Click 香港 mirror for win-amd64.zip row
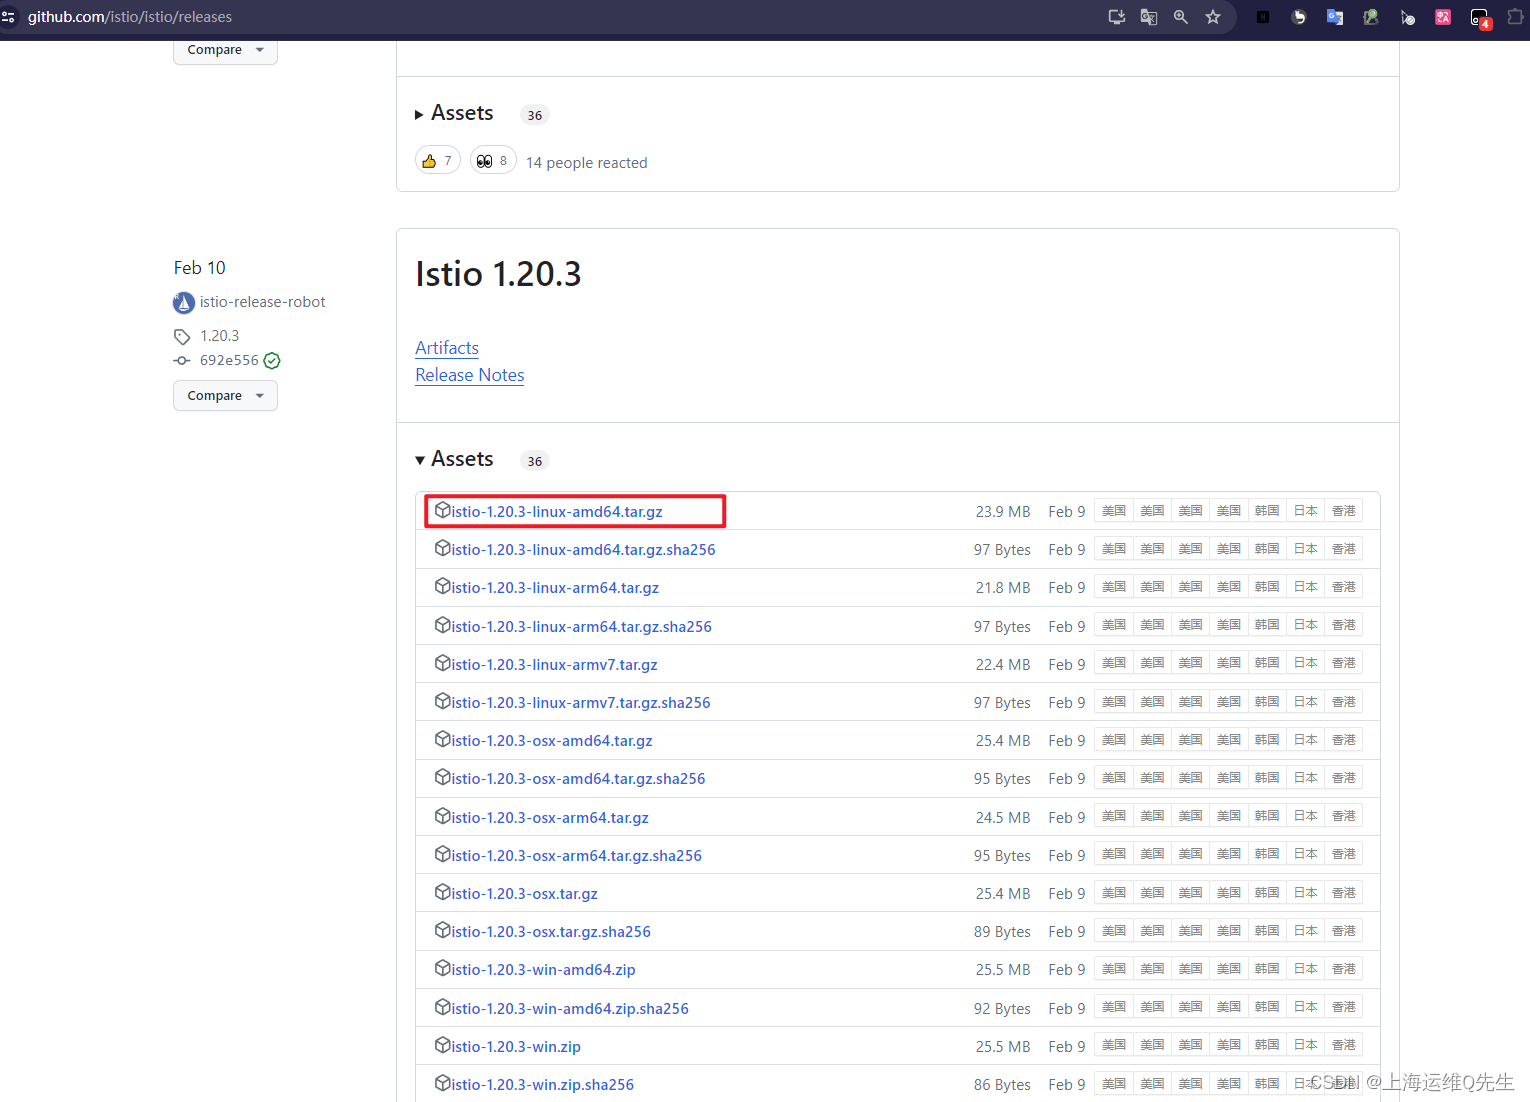 tap(1344, 969)
